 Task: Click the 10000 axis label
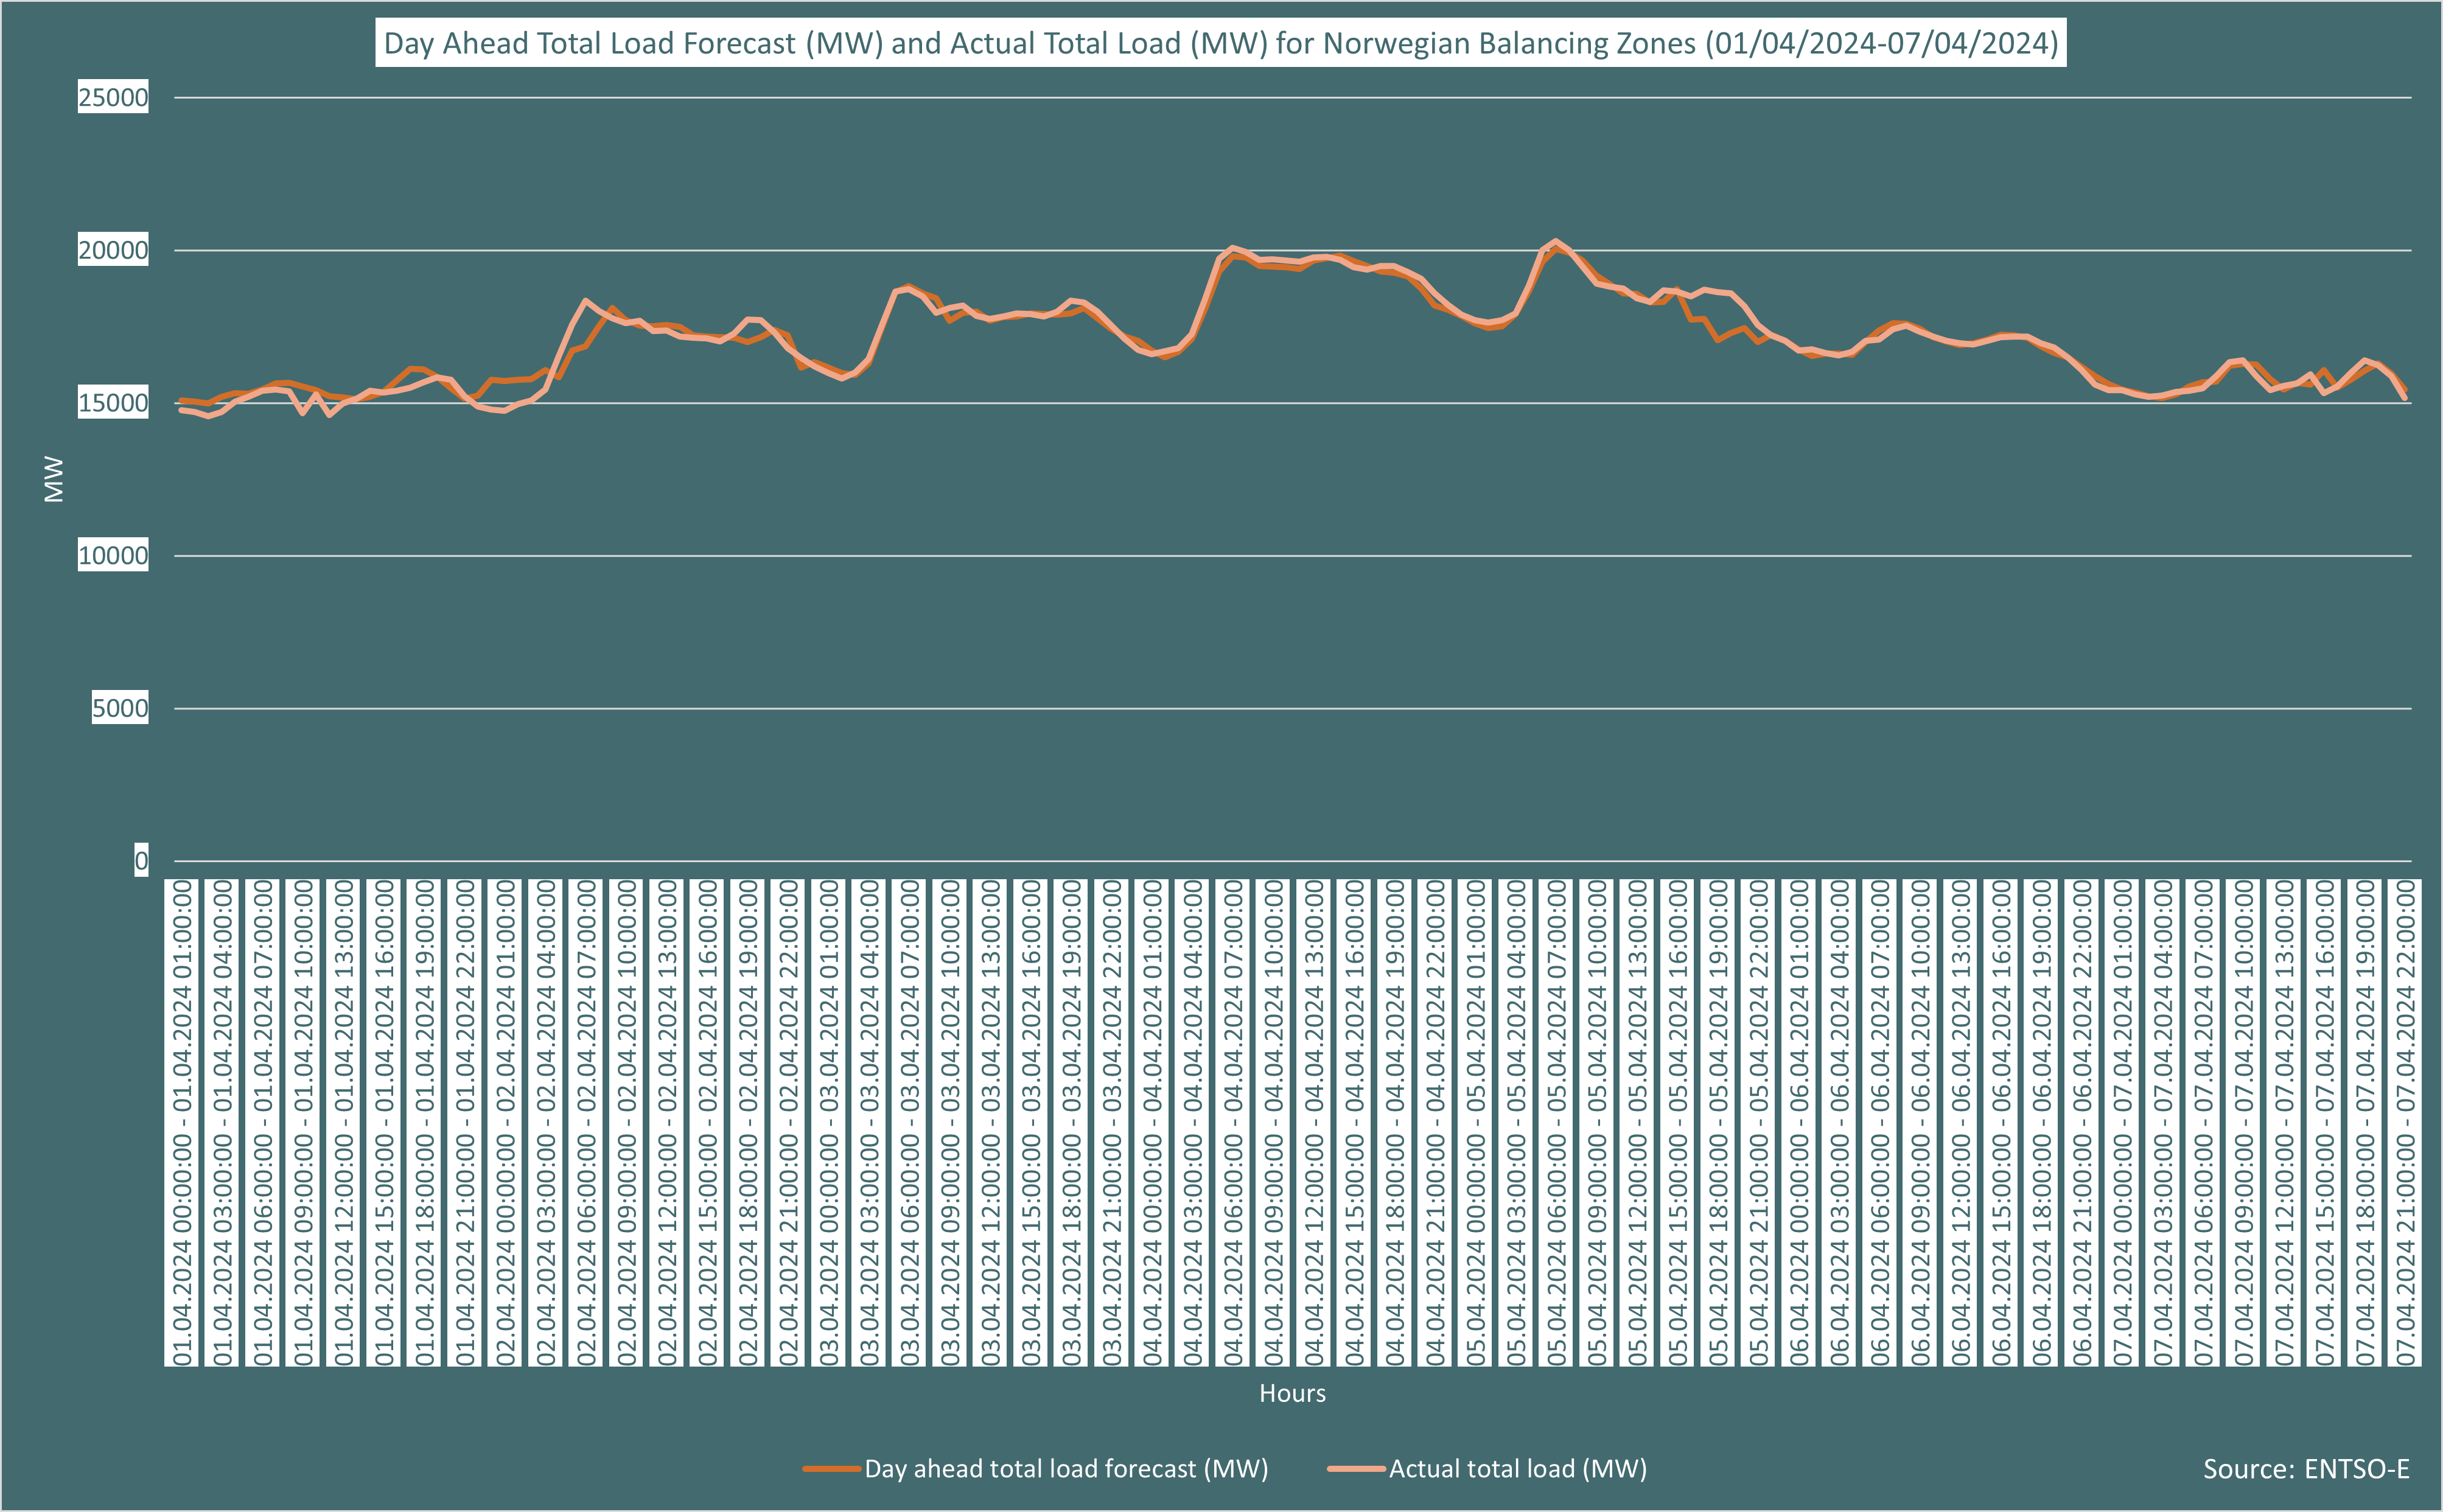(x=113, y=556)
